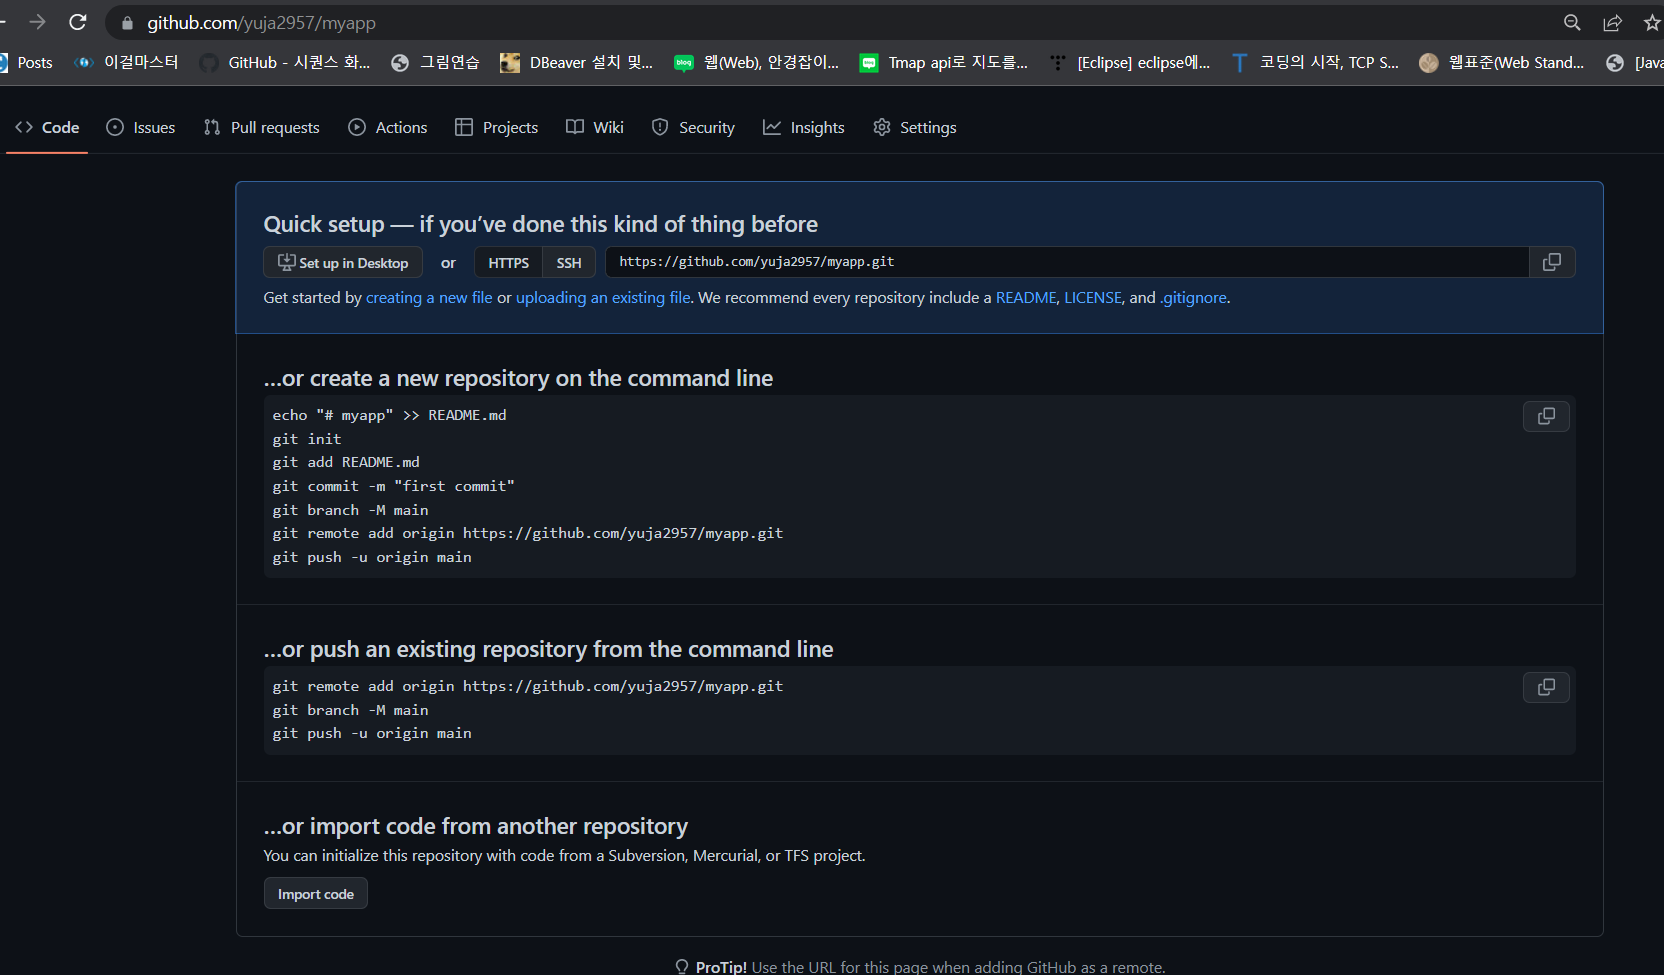Switch to the Code tab
This screenshot has height=975, width=1664.
pyautogui.click(x=47, y=128)
